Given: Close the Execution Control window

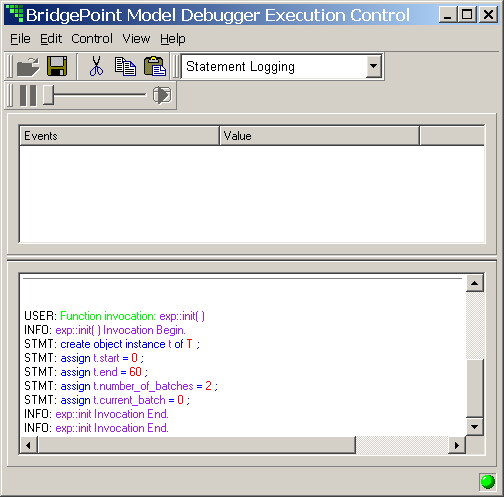Looking at the screenshot, I should point(488,15).
